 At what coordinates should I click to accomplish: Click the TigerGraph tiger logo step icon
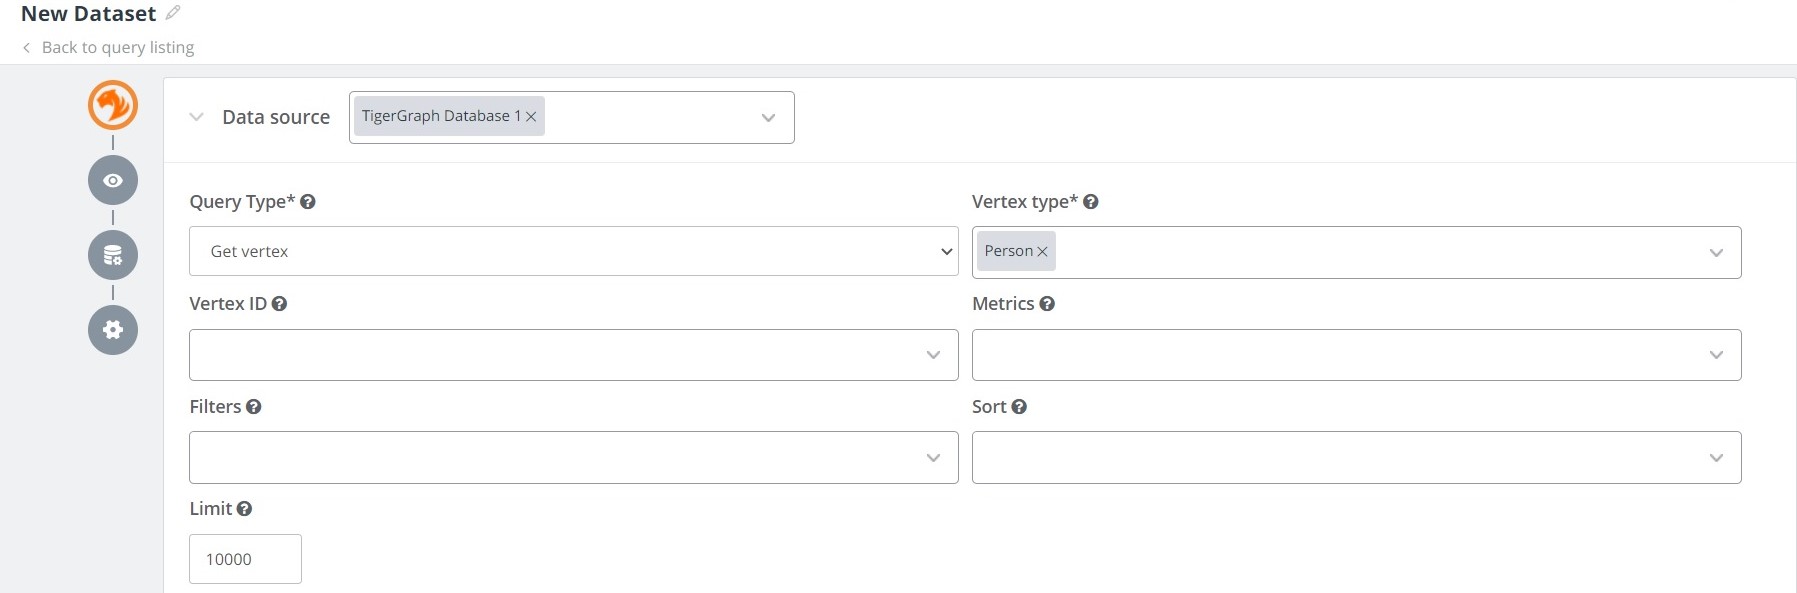coord(113,105)
